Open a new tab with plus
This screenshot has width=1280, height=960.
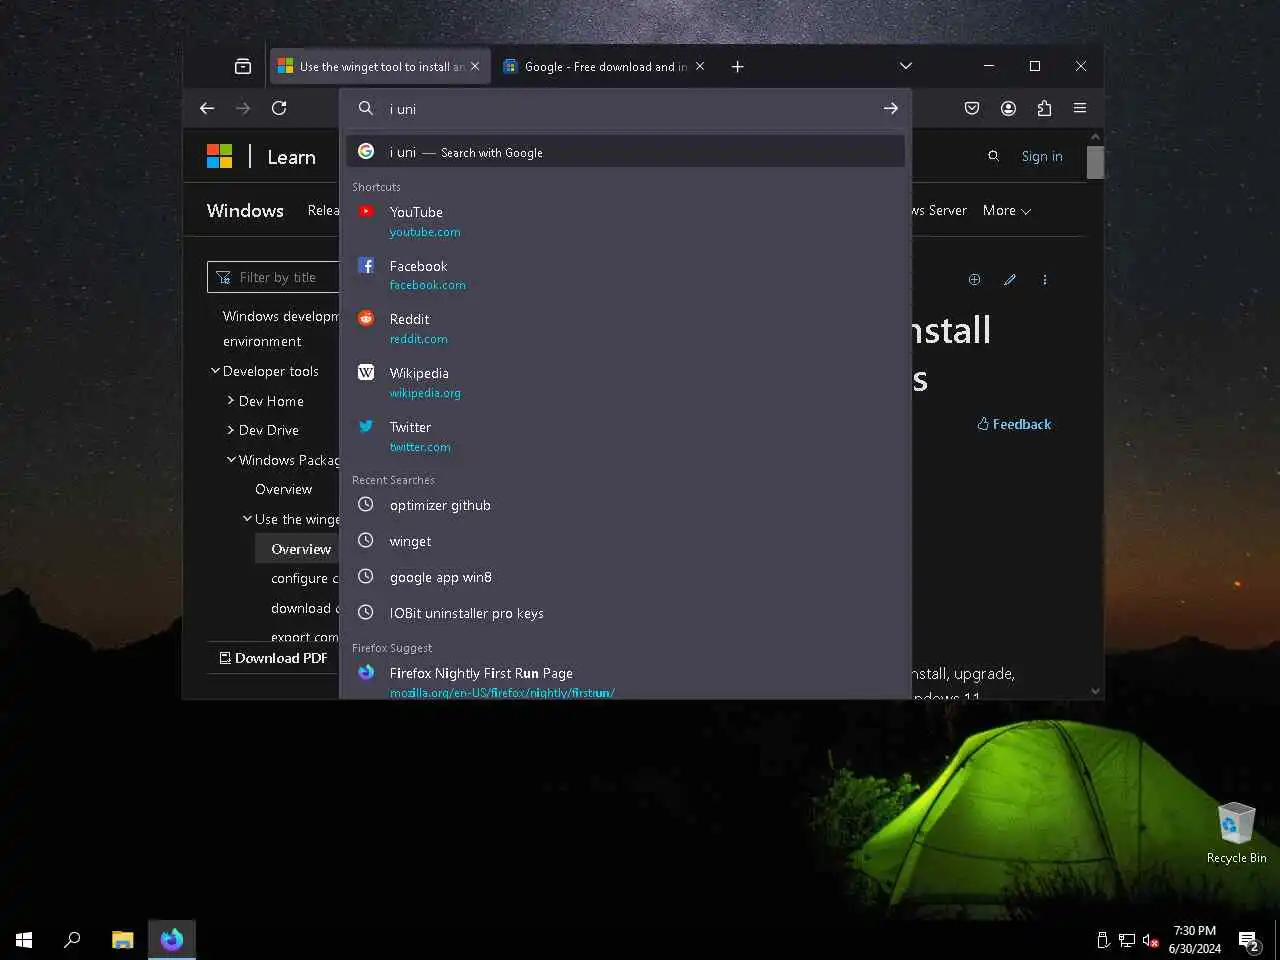coord(737,66)
